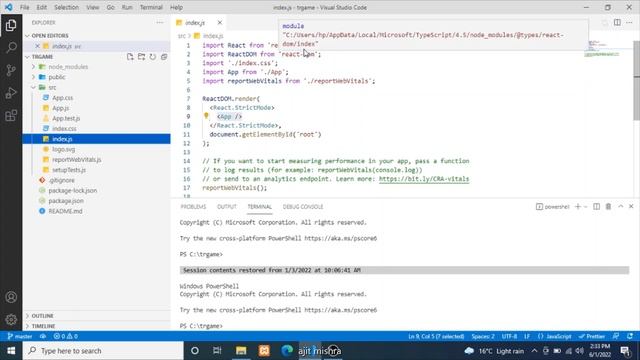
Task: Open editor more actions ellipsis
Action: (x=629, y=23)
